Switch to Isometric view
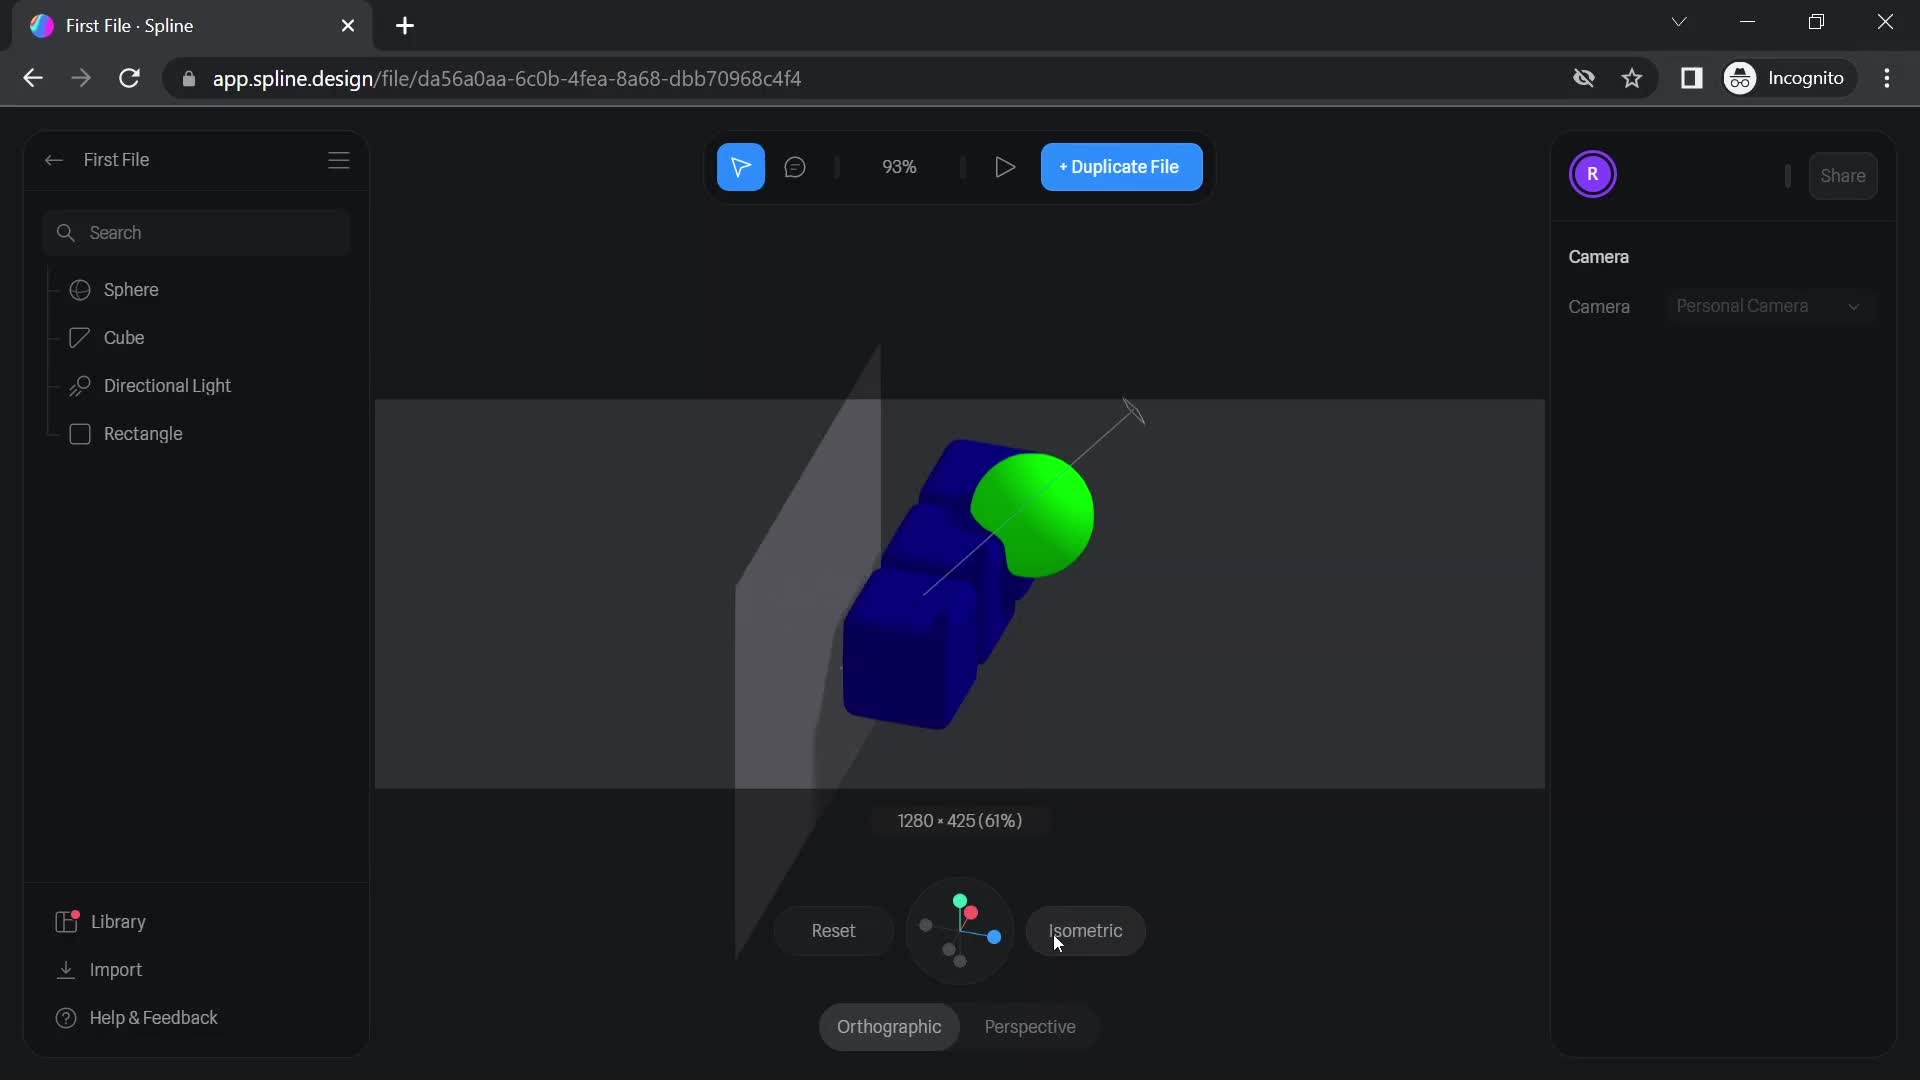The width and height of the screenshot is (1920, 1080). [x=1085, y=931]
